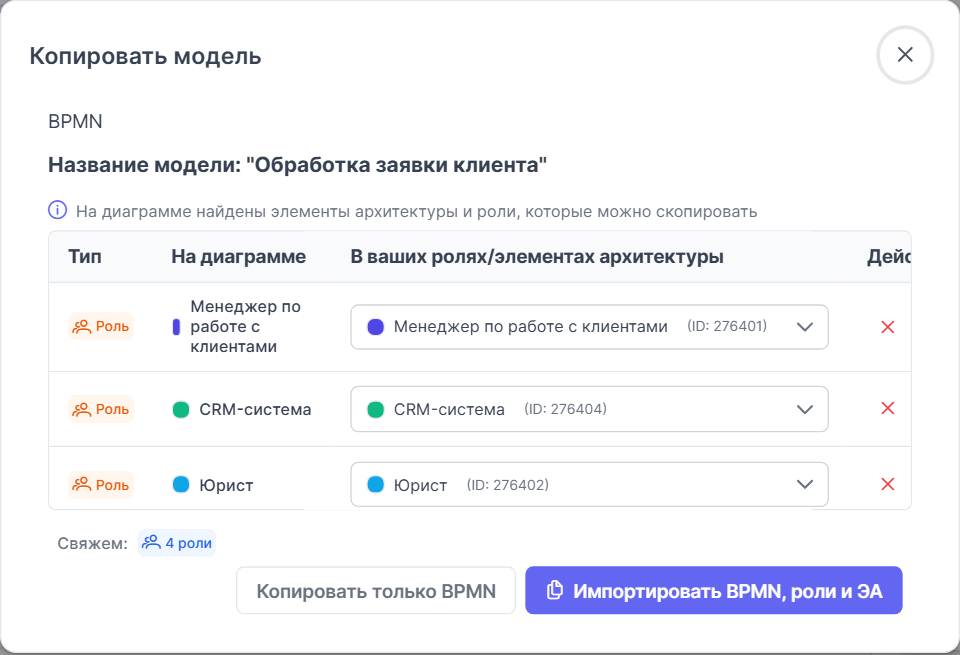Click the green color dot beside CRM-система on diagram
960x655 pixels.
click(x=181, y=410)
